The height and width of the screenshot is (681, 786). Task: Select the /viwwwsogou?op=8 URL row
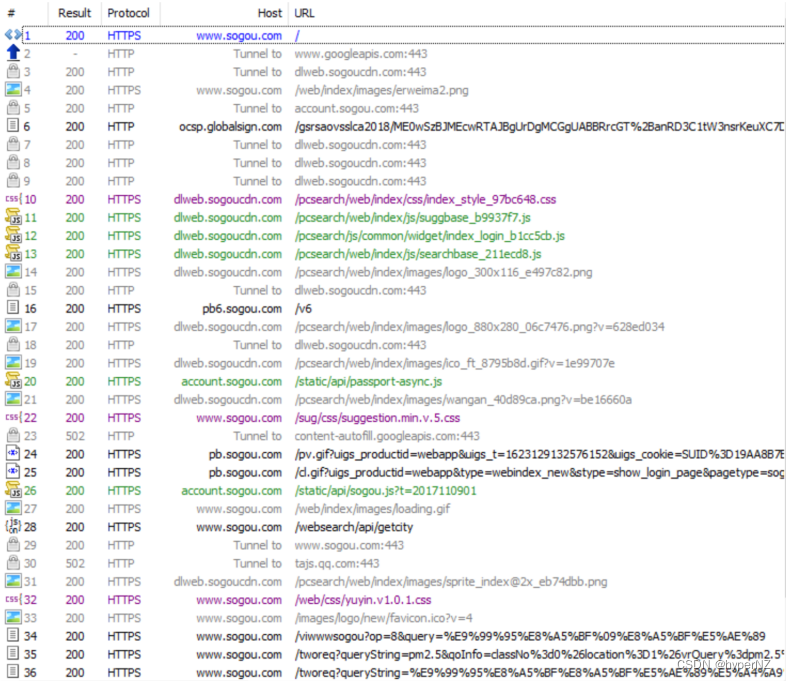(530, 636)
